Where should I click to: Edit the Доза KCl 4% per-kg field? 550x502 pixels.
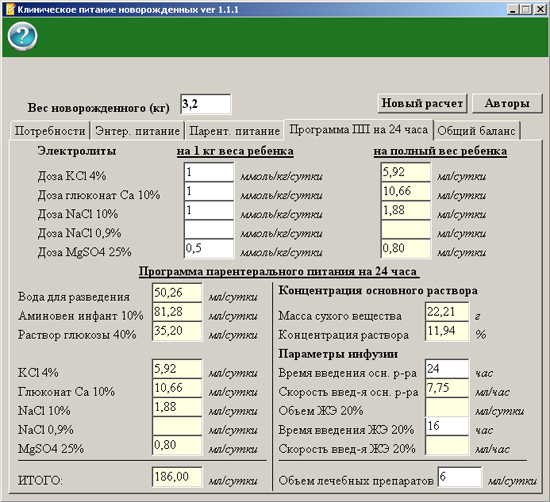pos(209,172)
